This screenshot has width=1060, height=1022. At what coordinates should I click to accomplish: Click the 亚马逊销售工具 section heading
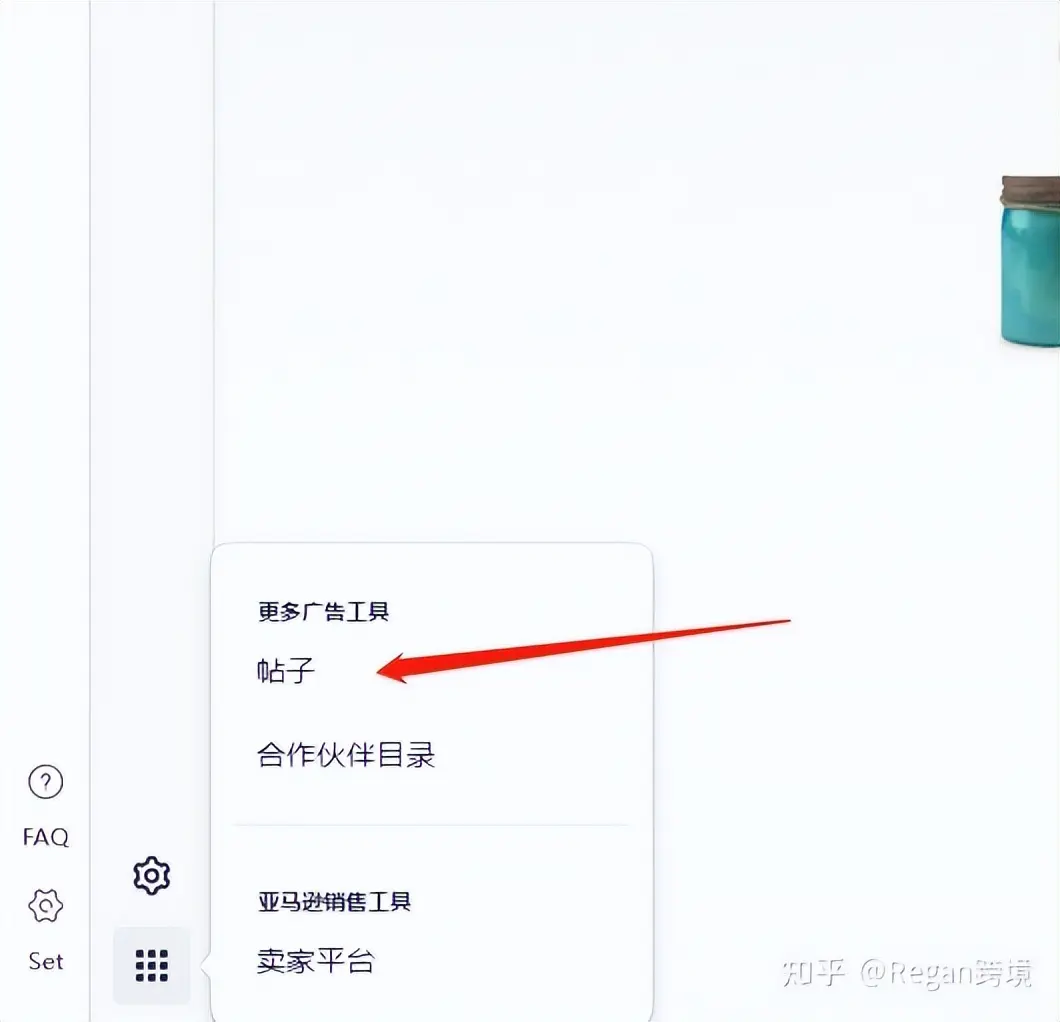point(334,901)
